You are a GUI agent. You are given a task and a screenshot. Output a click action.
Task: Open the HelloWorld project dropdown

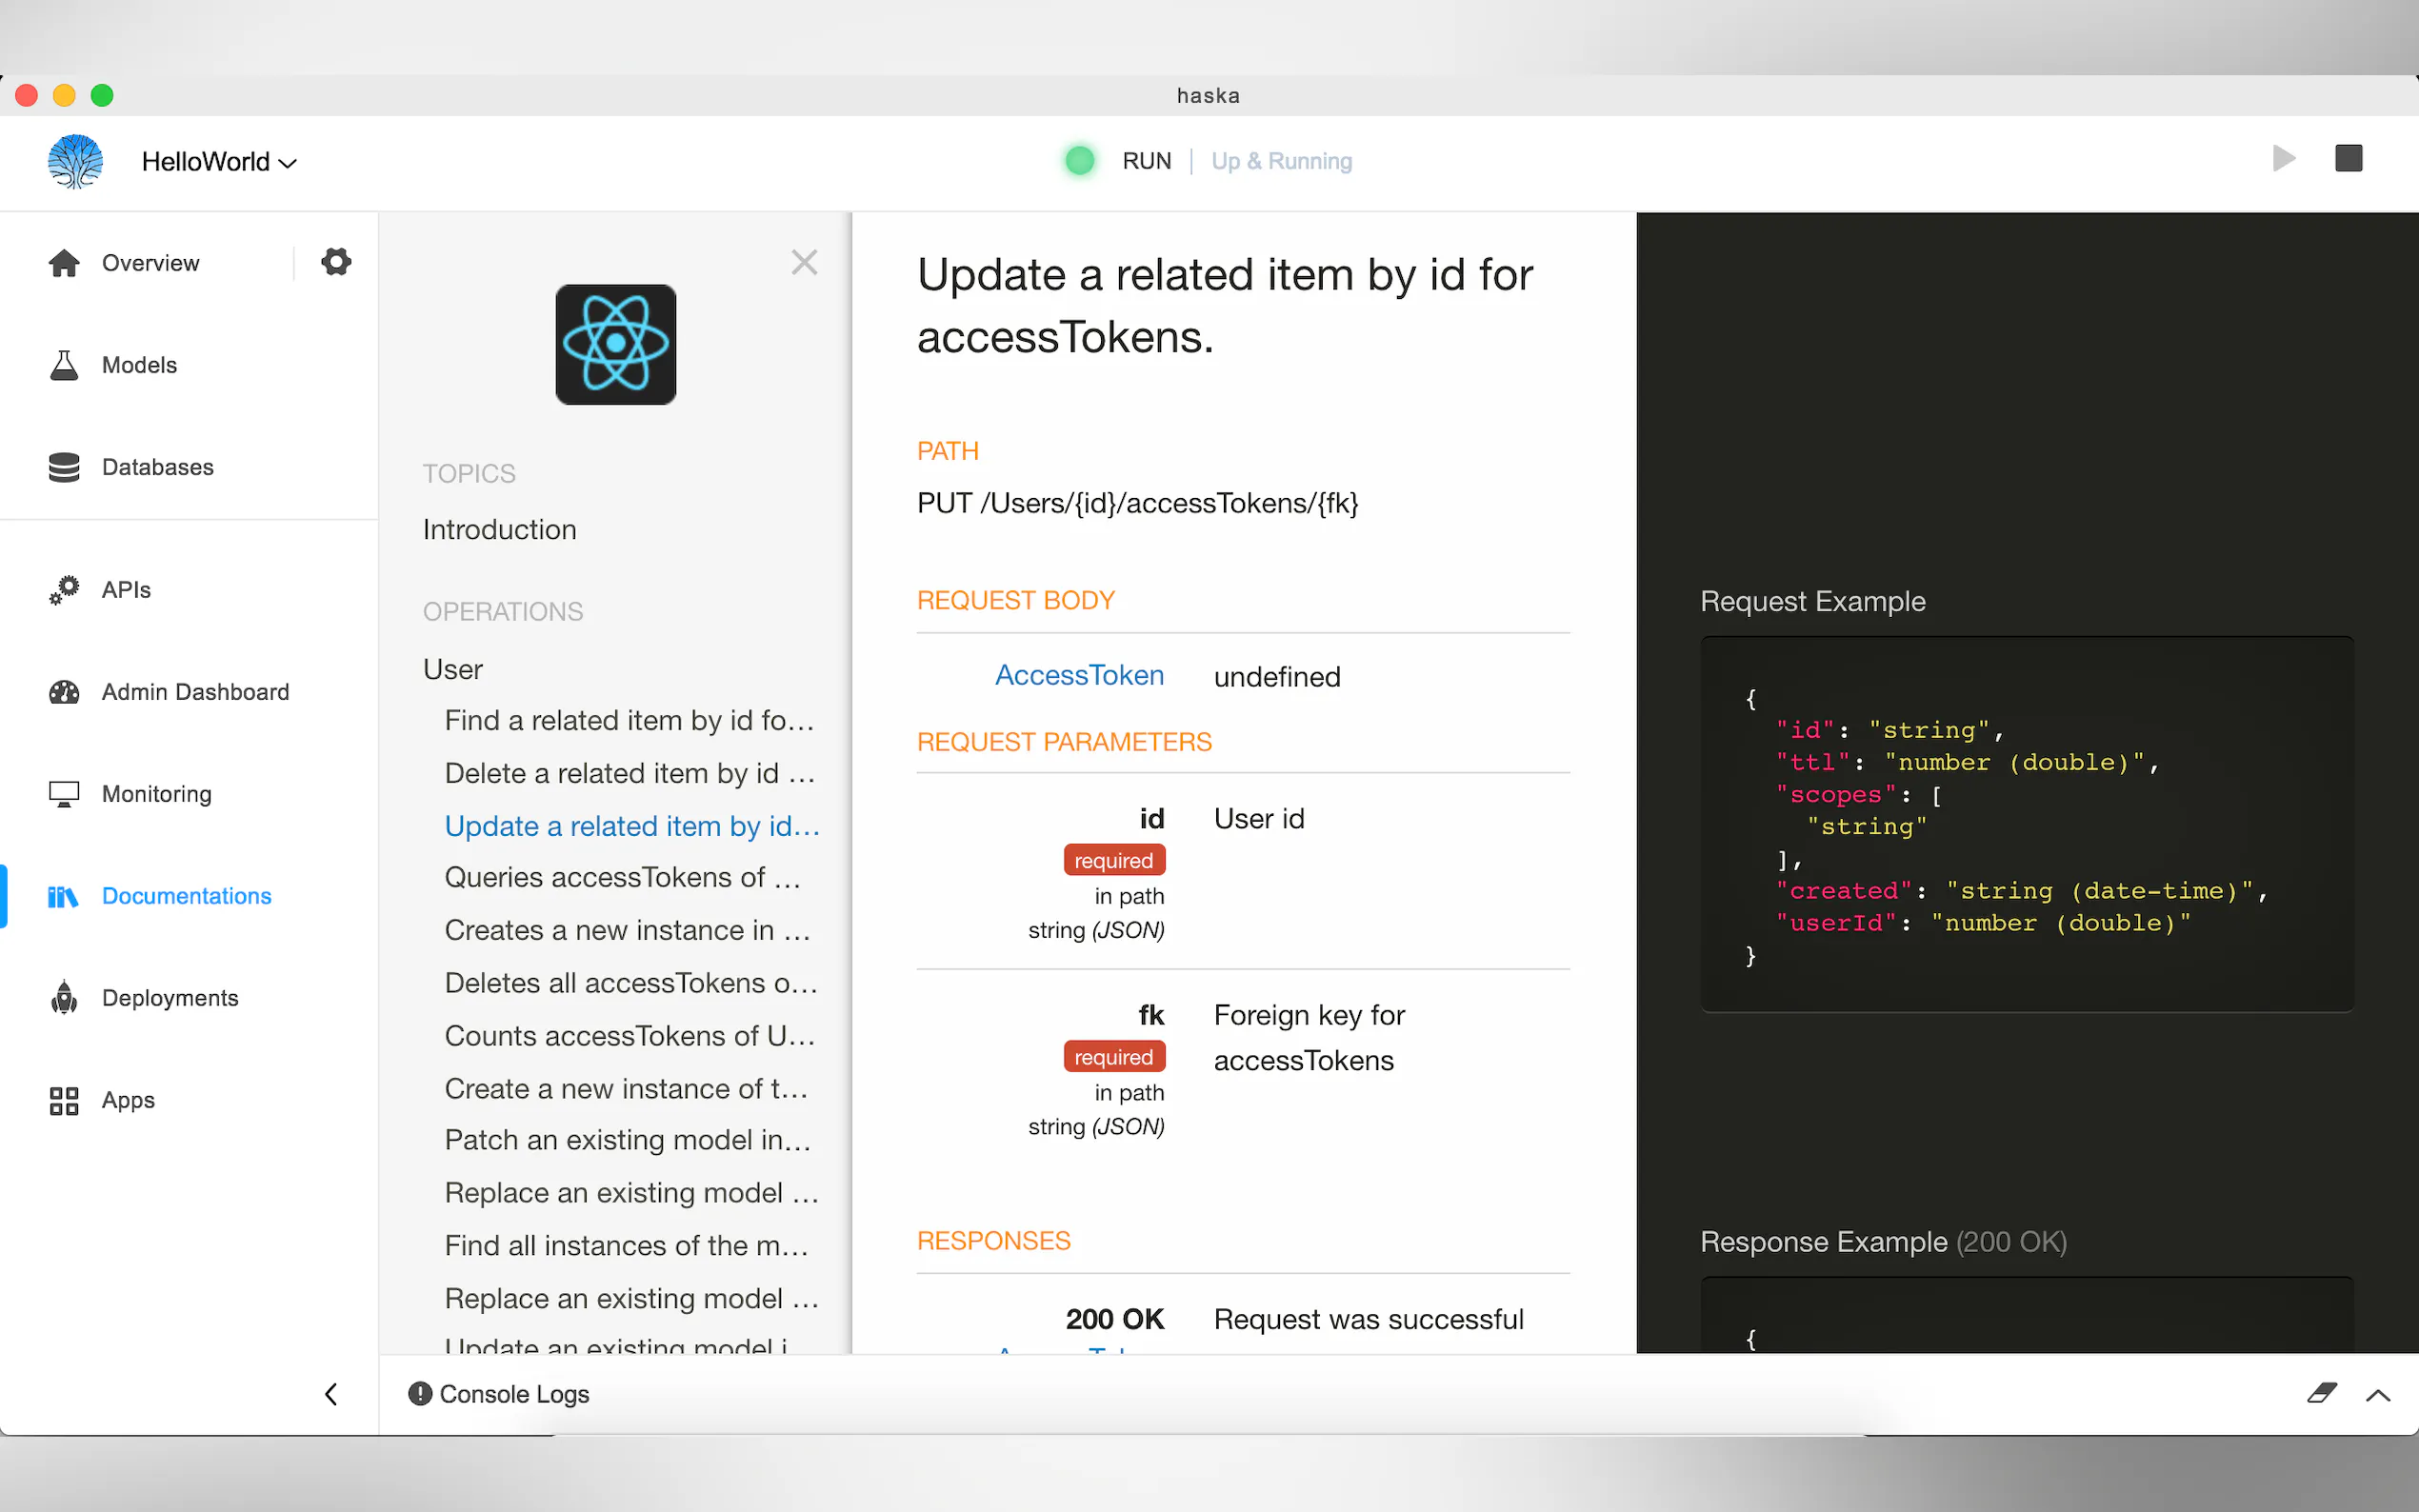(x=219, y=162)
